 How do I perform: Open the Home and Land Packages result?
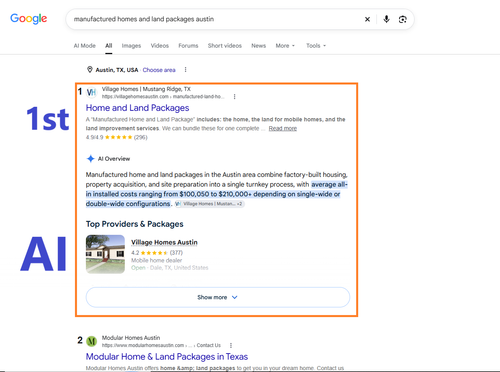tap(137, 108)
